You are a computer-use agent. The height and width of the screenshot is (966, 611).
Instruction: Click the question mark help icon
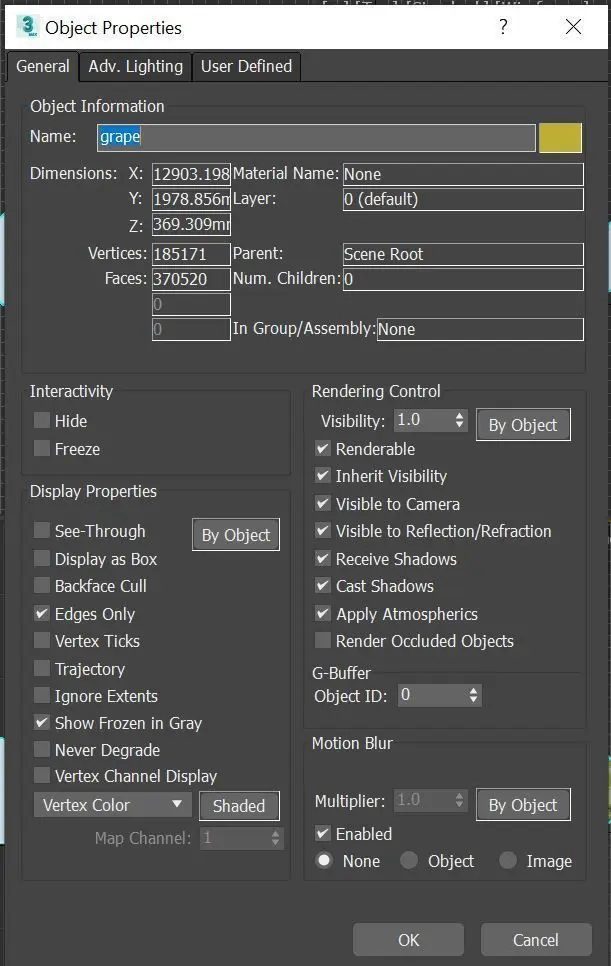[x=502, y=27]
